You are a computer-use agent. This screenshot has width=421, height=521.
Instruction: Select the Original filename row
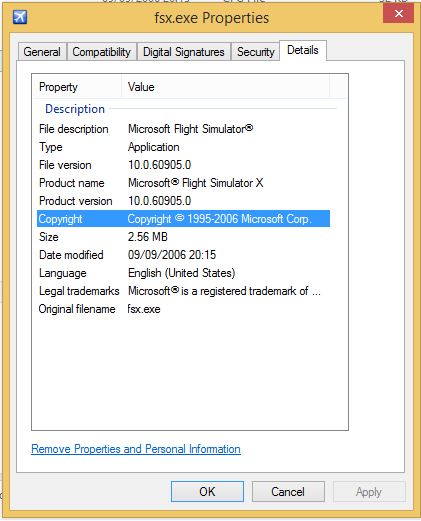pyautogui.click(x=183, y=309)
